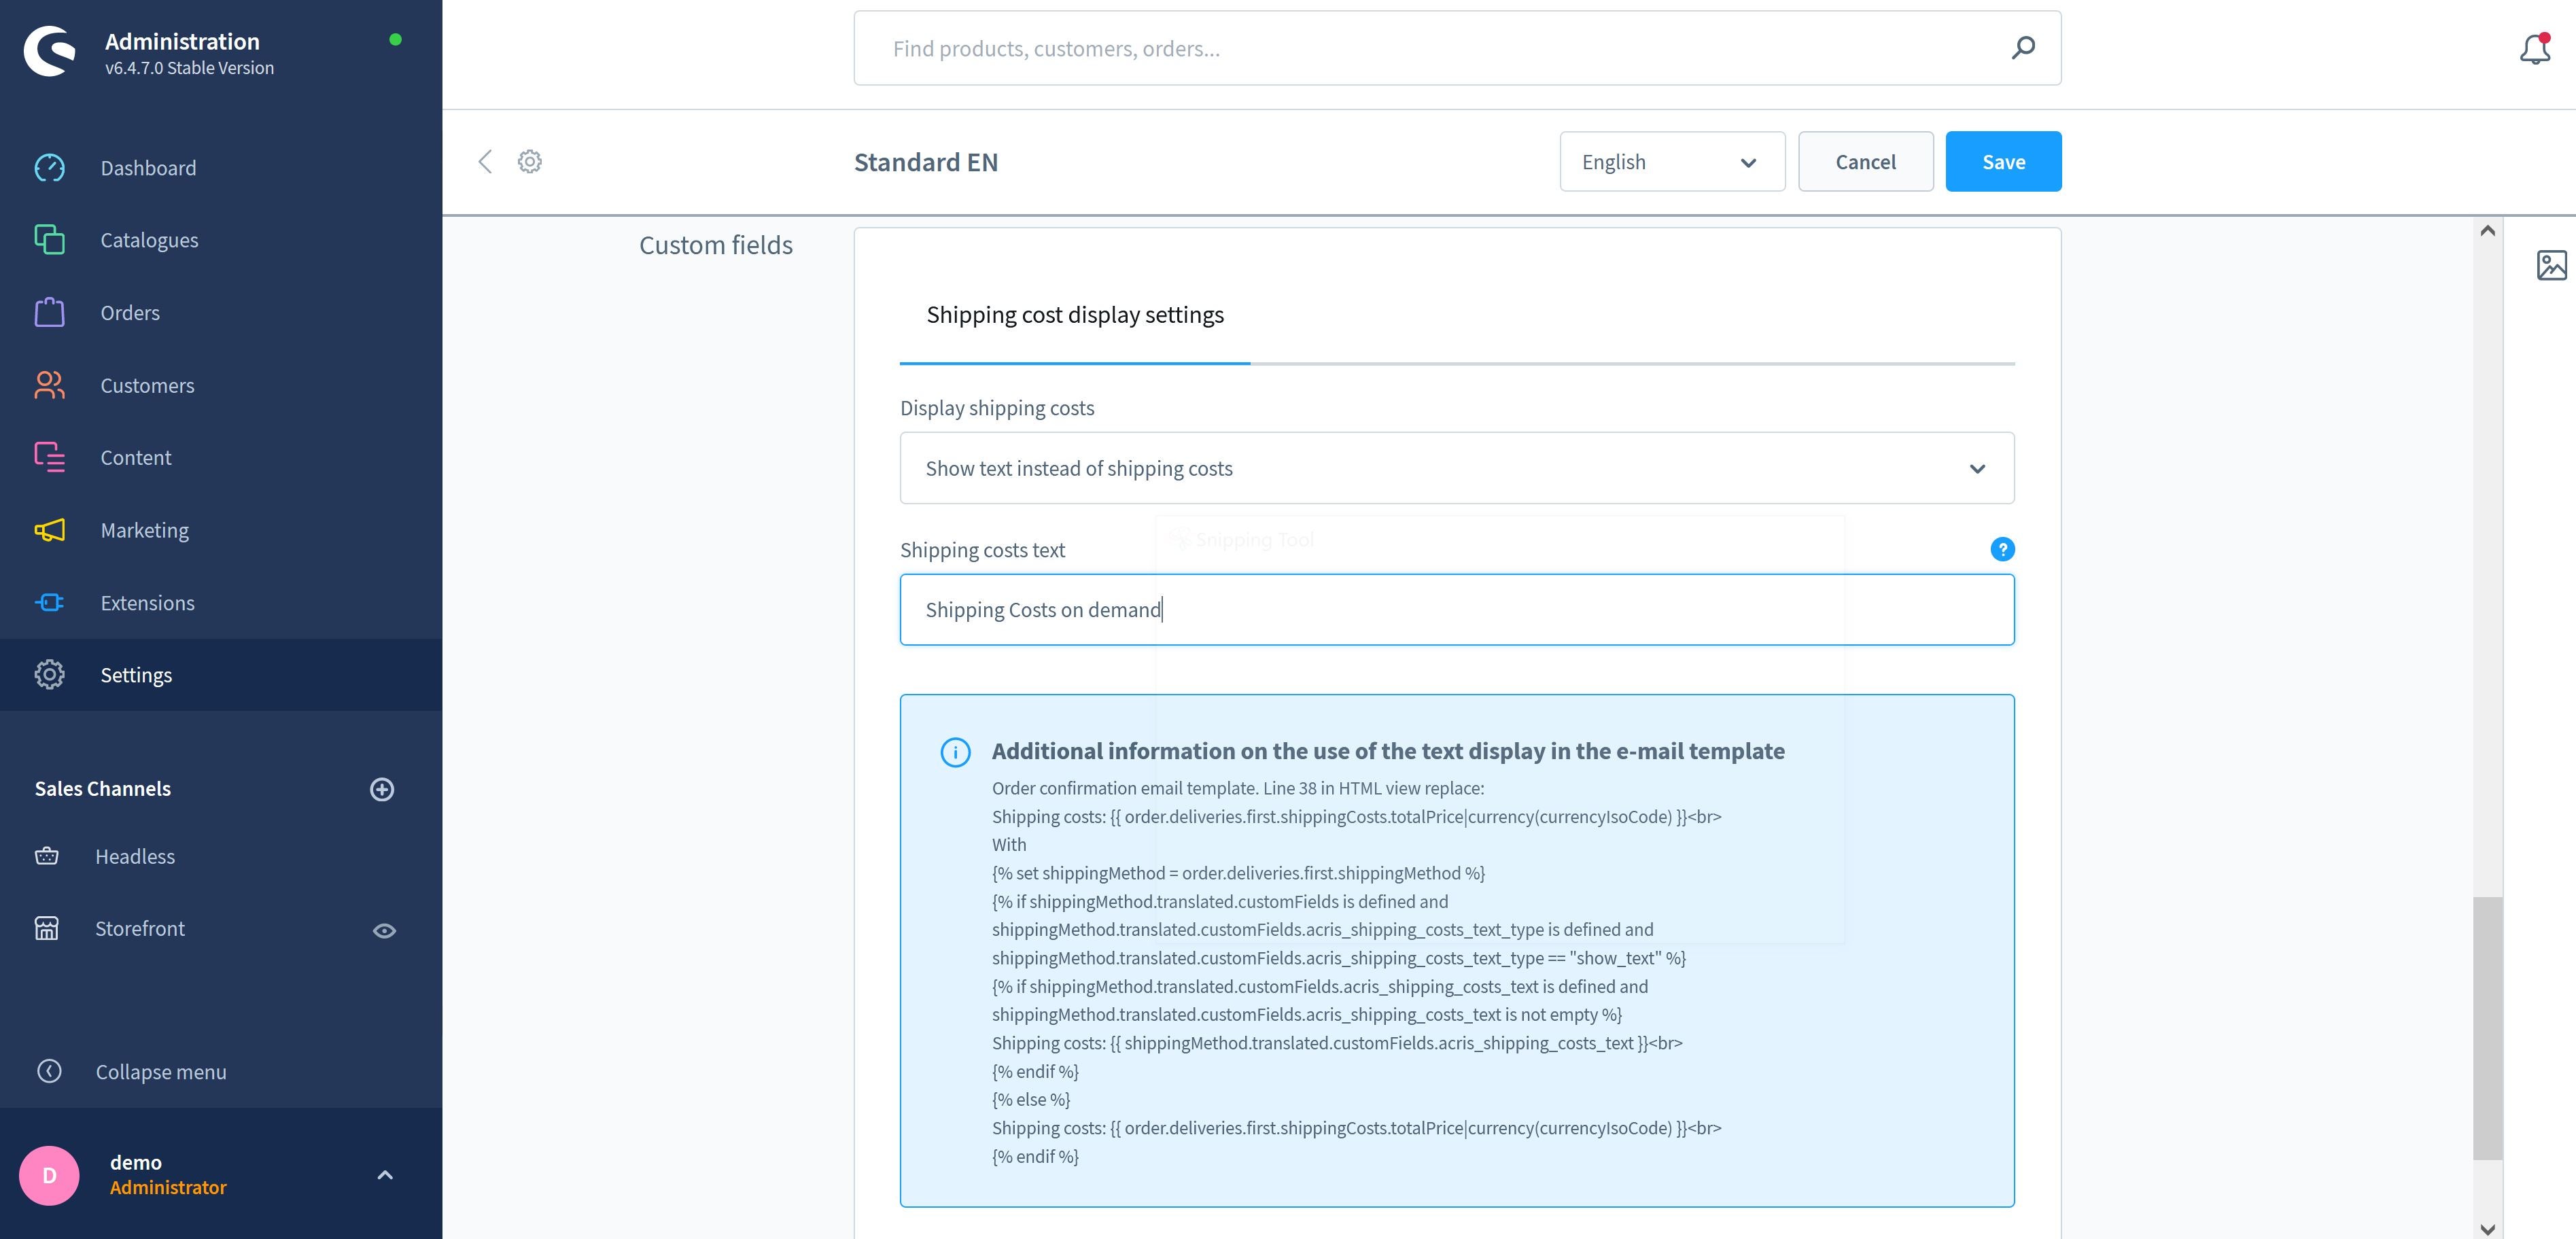Click the demo user avatar
Image resolution: width=2576 pixels, height=1239 pixels.
[49, 1176]
